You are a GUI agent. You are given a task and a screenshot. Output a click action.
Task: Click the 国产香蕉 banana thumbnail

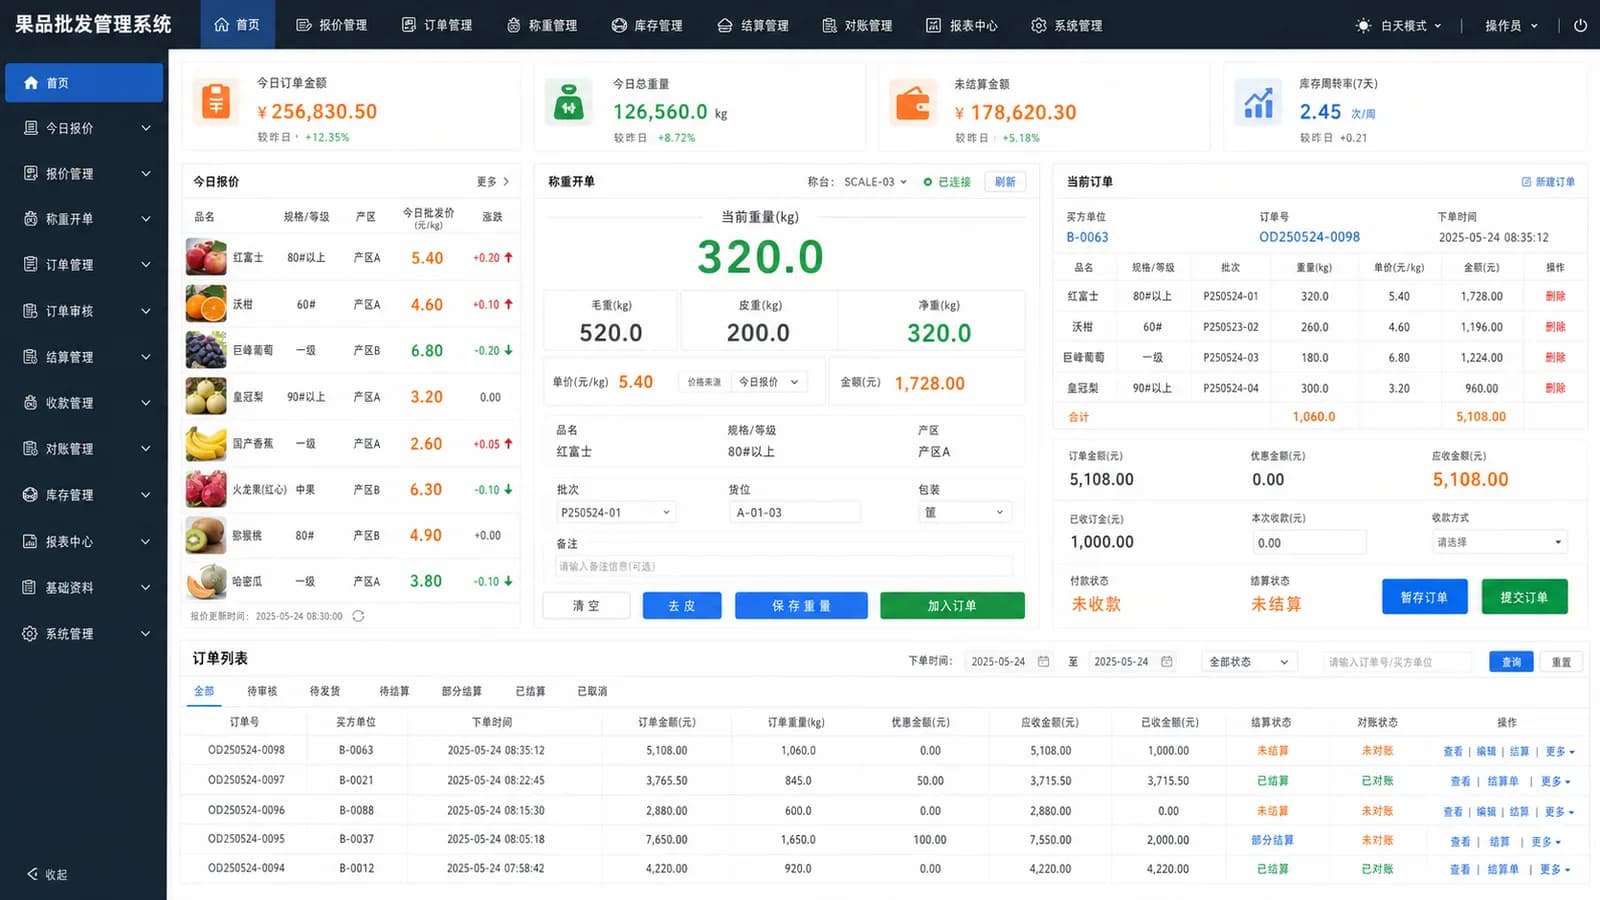click(206, 443)
